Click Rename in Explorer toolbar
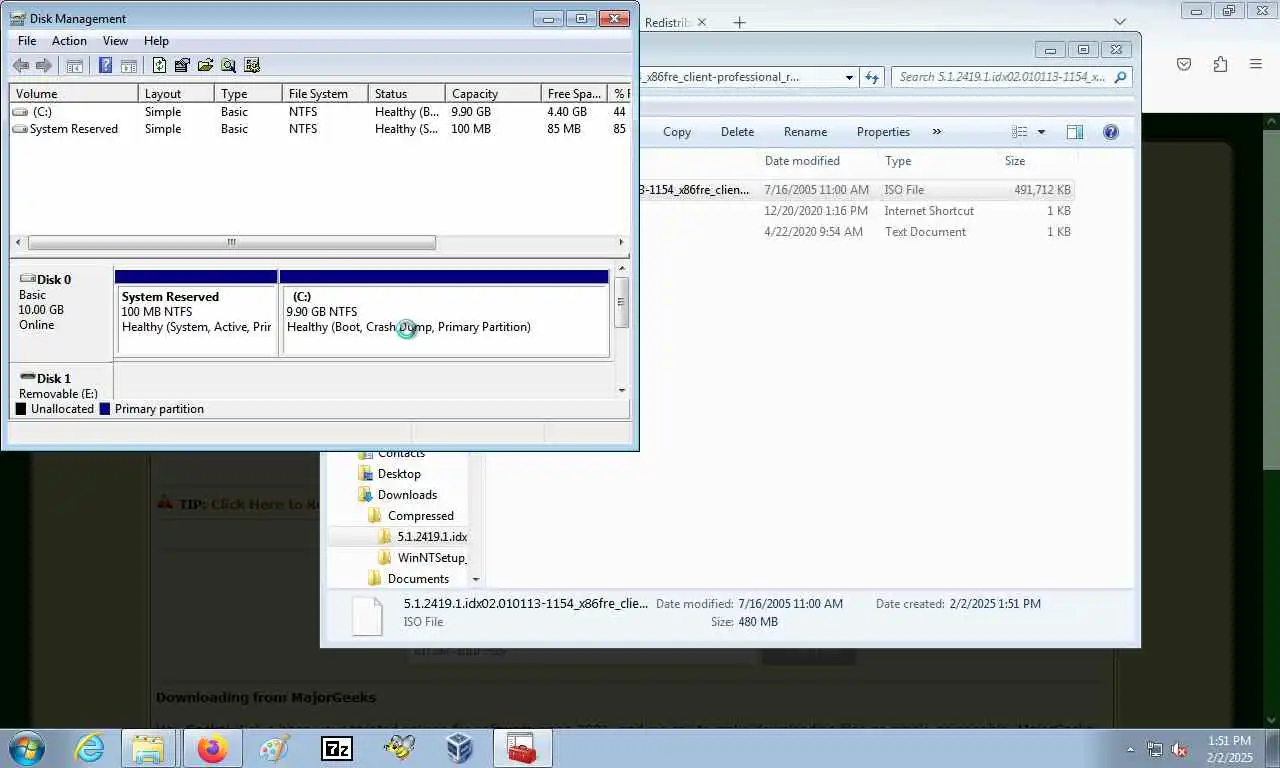 click(805, 132)
